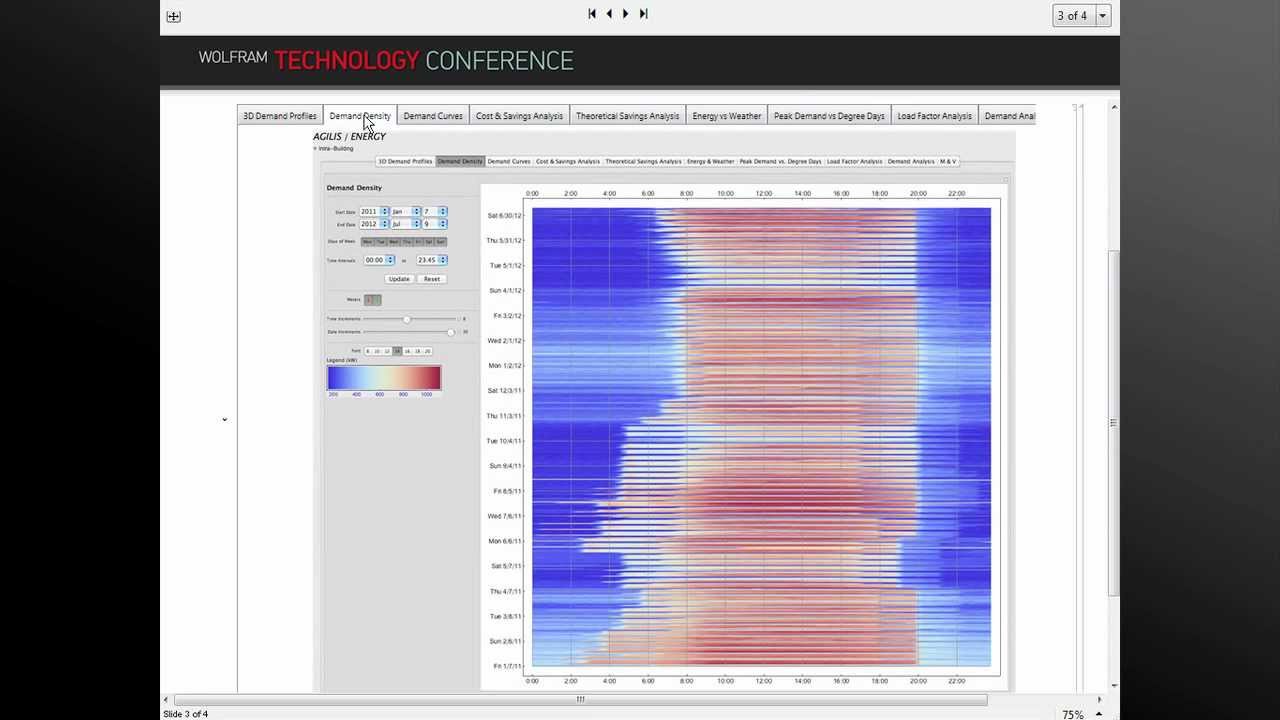
Task: Open Start Date day dropdown 7
Action: coord(435,211)
